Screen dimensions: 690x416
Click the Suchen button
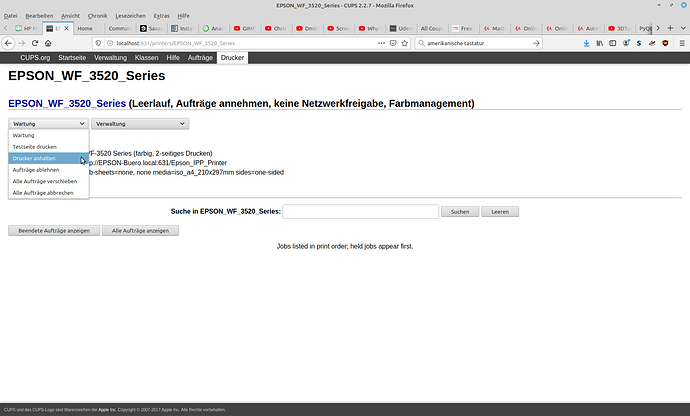[x=460, y=212]
